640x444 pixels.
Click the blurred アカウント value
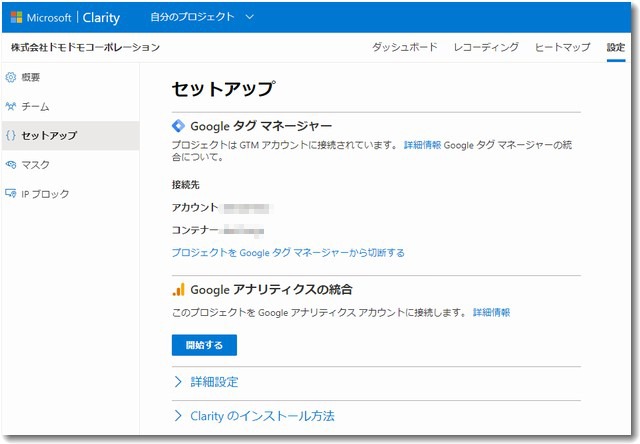coord(246,209)
